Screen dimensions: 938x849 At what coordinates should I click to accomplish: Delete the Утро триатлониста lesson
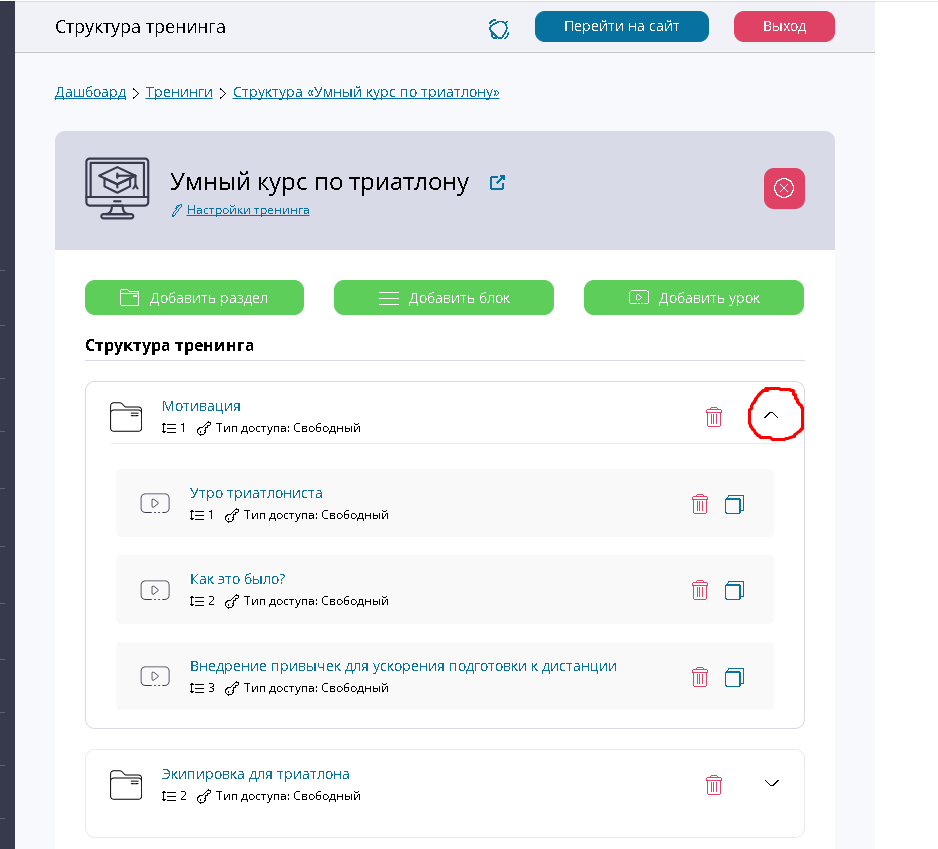700,504
